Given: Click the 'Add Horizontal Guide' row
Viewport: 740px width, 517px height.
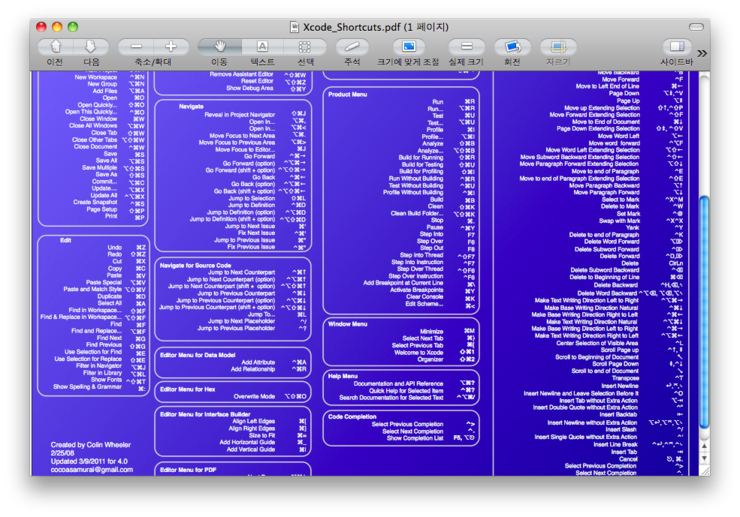Looking at the screenshot, I should pyautogui.click(x=263, y=442).
